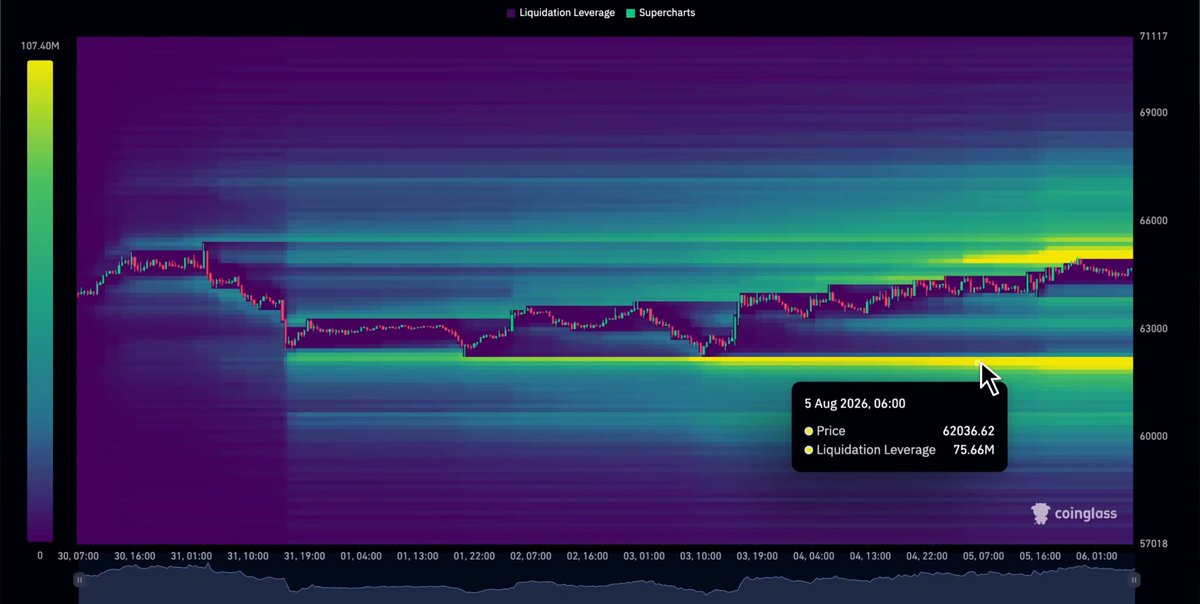The width and height of the screenshot is (1200, 604).
Task: Grab the left handle of the time range slider
Action: coord(80,579)
